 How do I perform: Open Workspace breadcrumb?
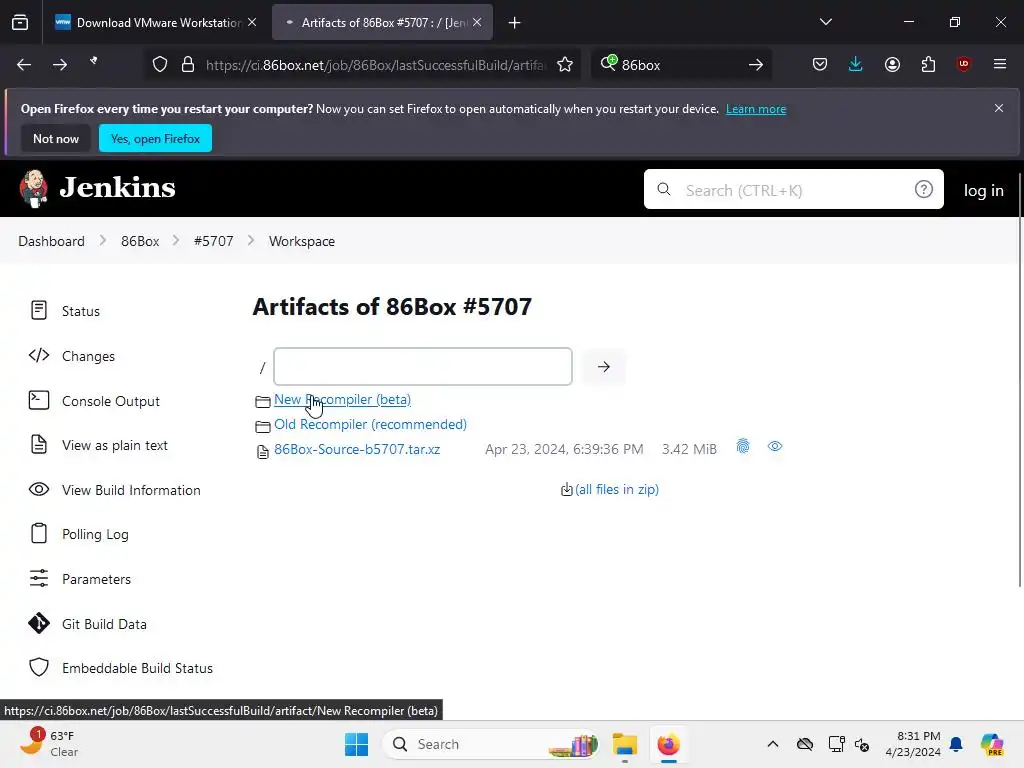302,241
